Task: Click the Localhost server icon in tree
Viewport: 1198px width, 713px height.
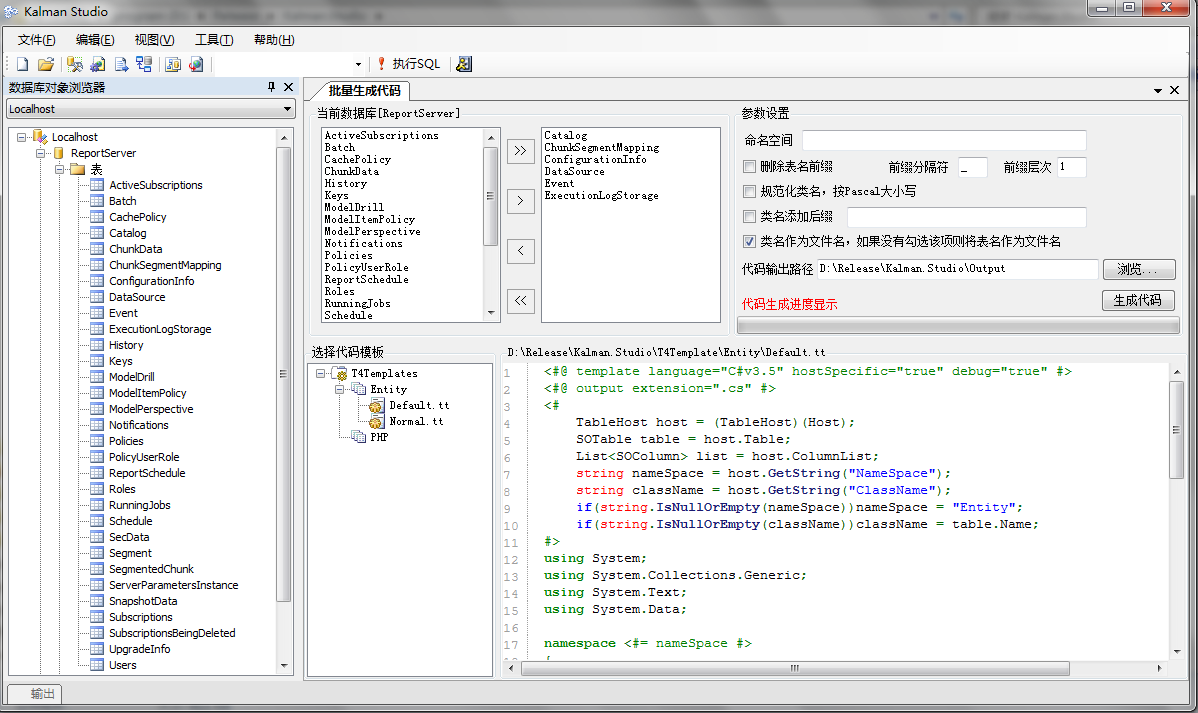Action: pos(40,137)
